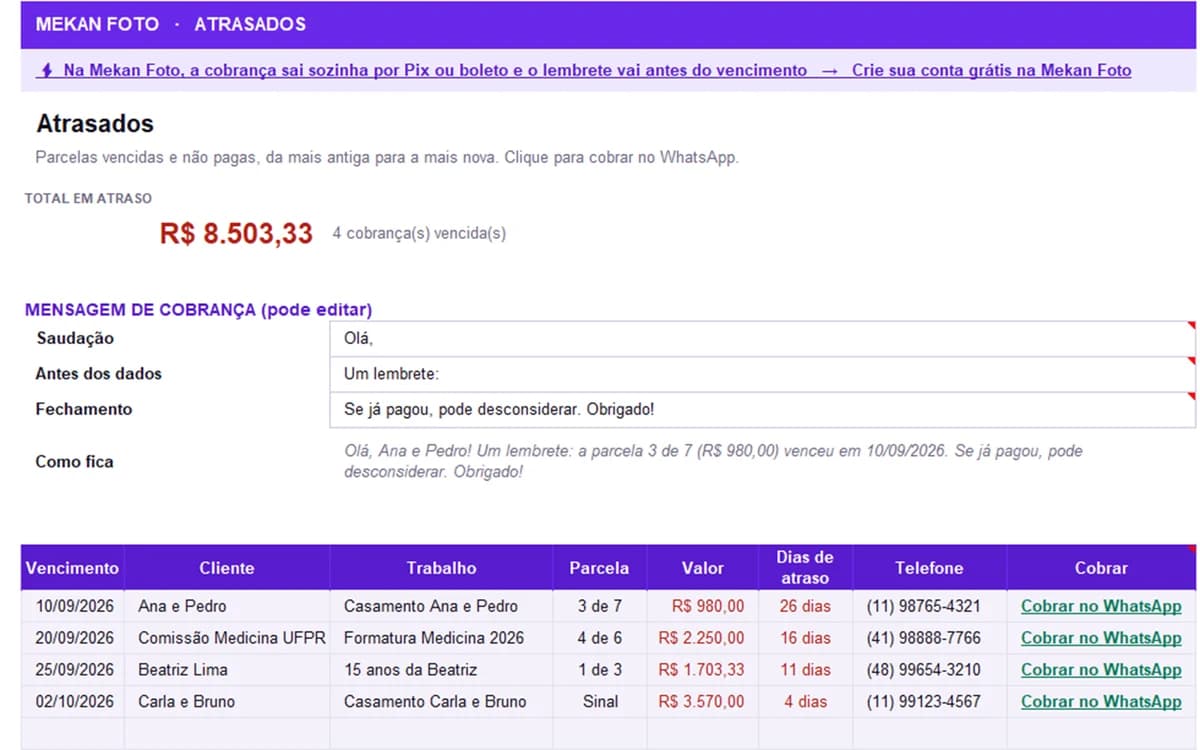Select the 'Como fica' label
1200x750 pixels.
tap(74, 462)
